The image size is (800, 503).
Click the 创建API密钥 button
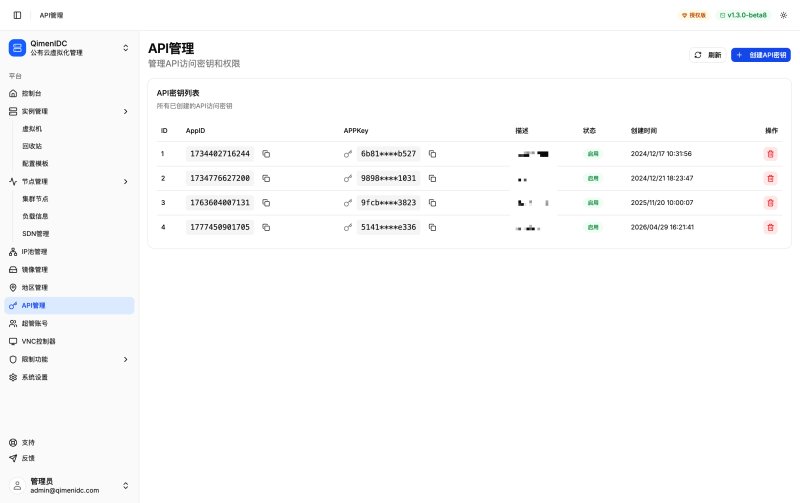tap(761, 55)
